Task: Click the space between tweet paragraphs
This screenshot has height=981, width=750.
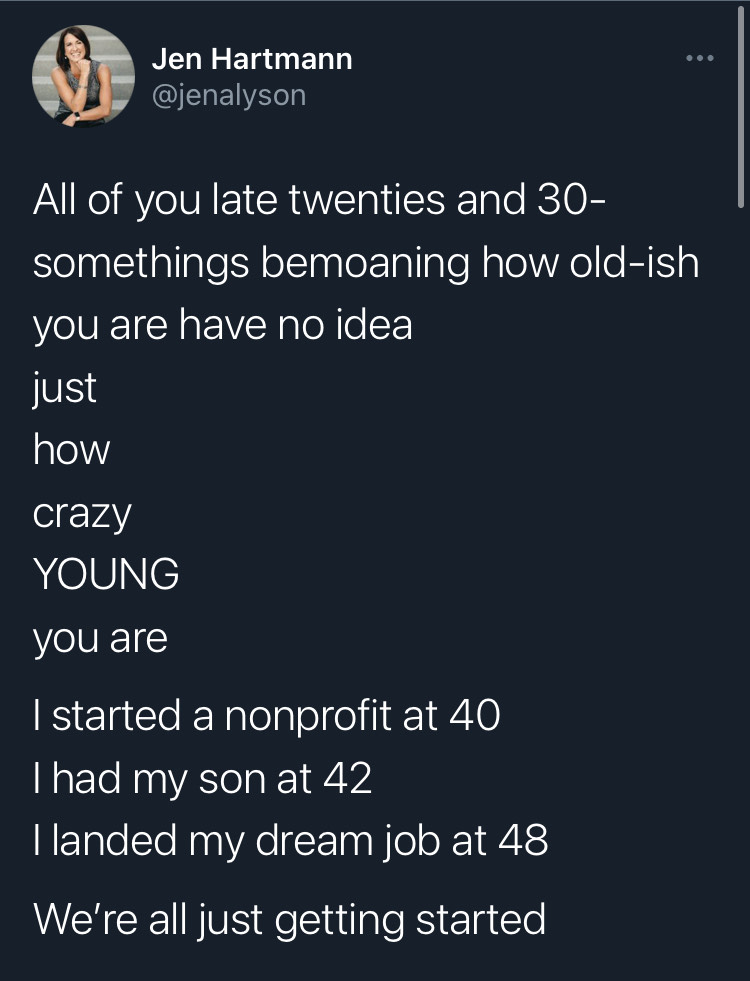Action: pos(375,675)
